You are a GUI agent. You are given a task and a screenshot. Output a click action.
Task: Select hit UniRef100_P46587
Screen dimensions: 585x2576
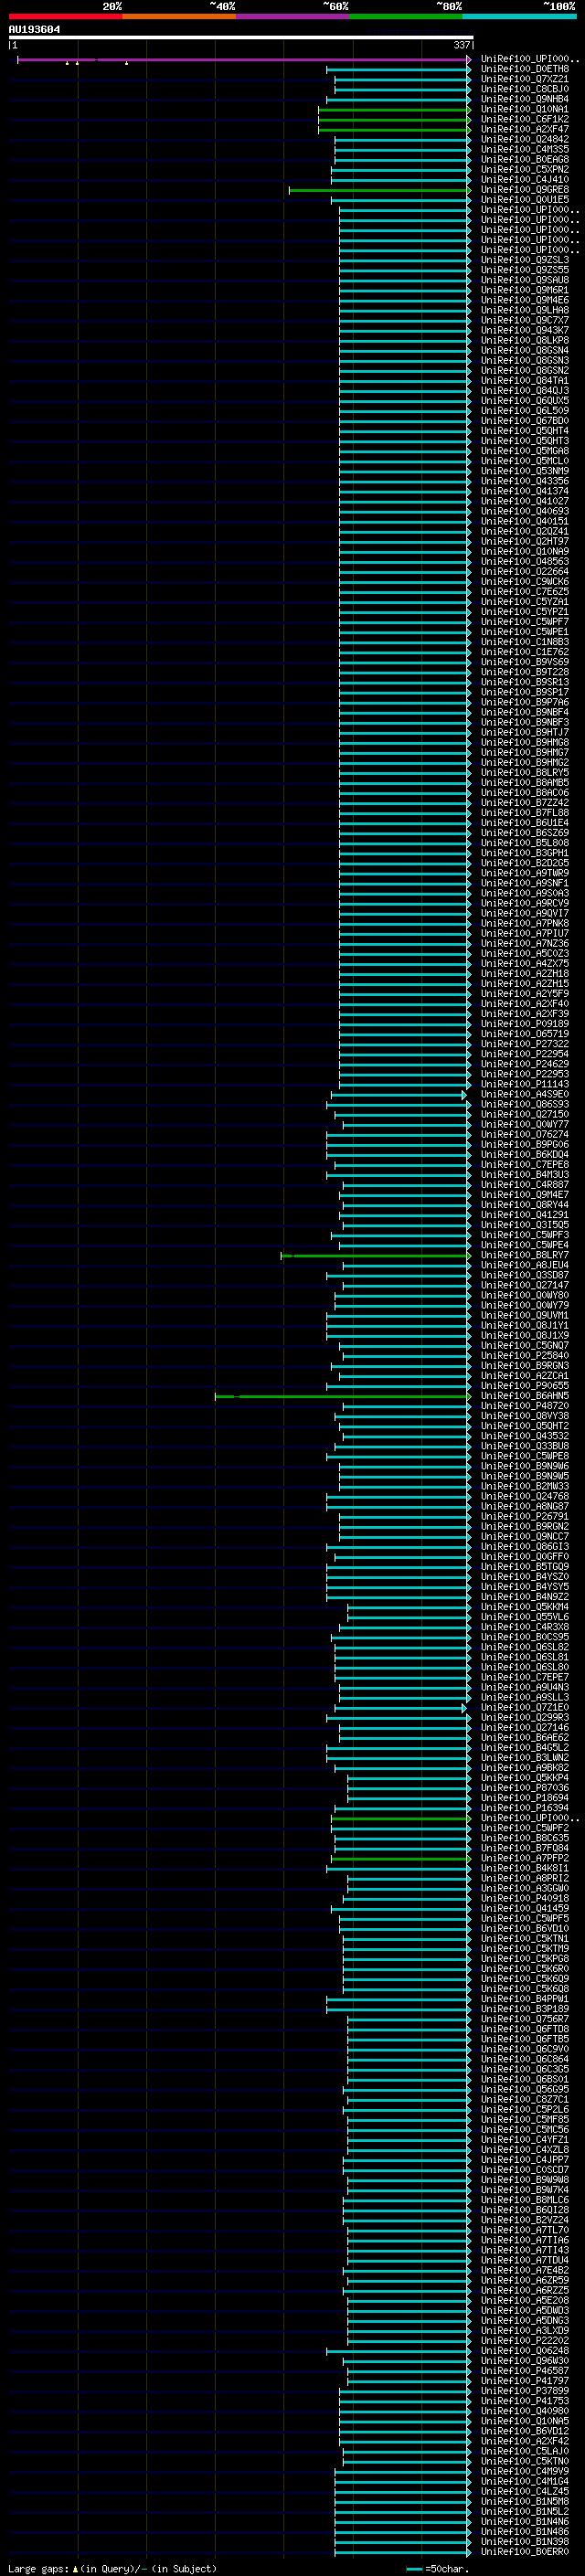pyautogui.click(x=525, y=2370)
